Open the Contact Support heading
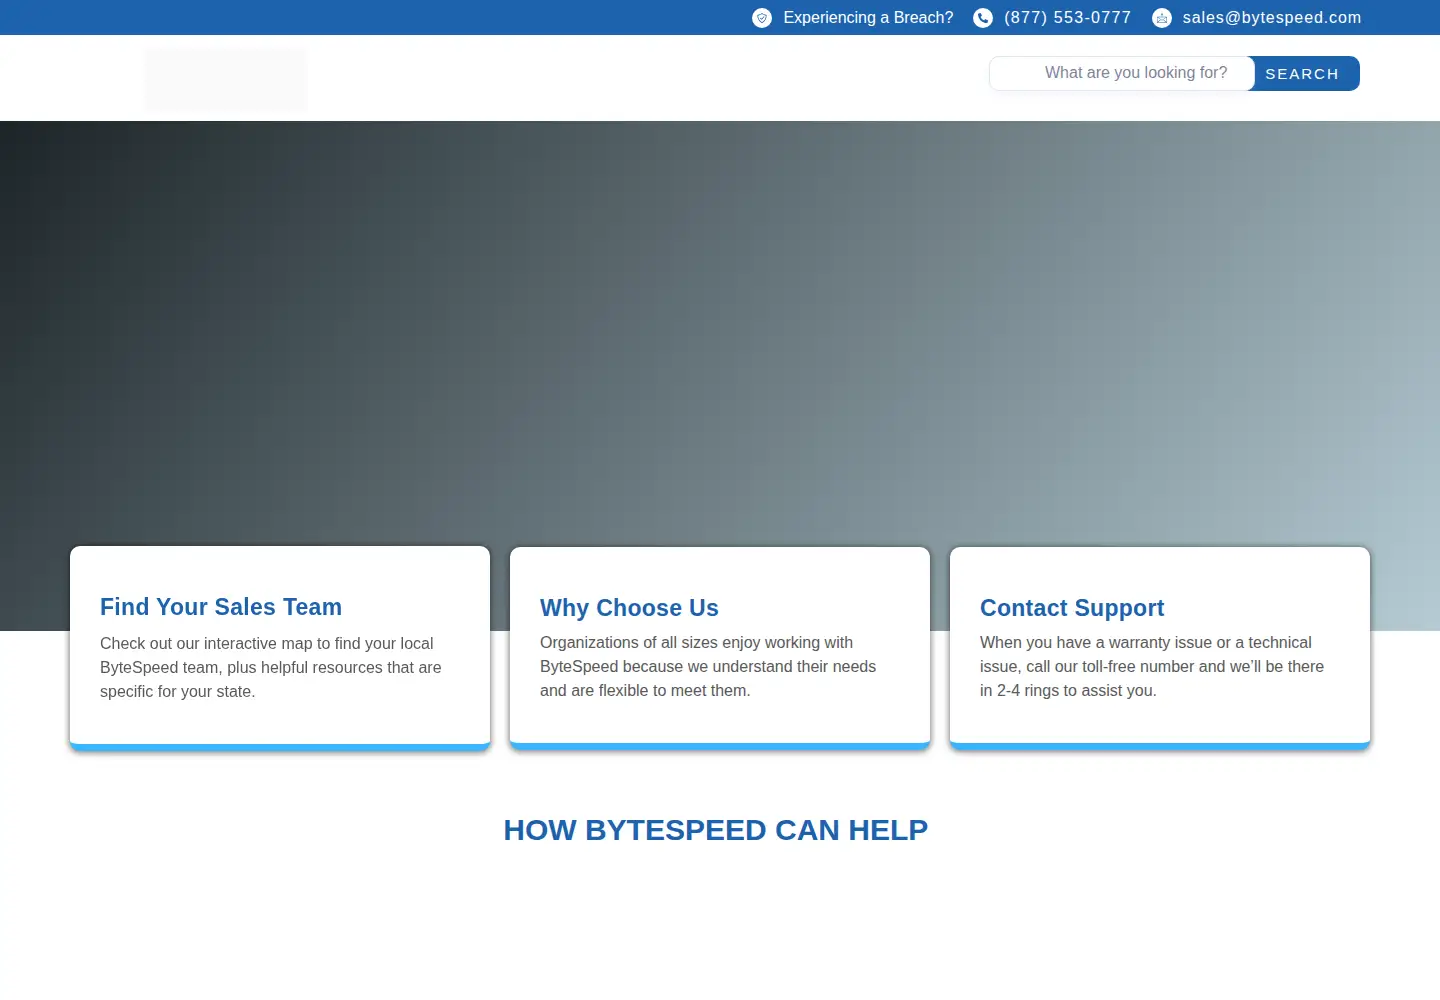The width and height of the screenshot is (1440, 1000). pos(1072,608)
